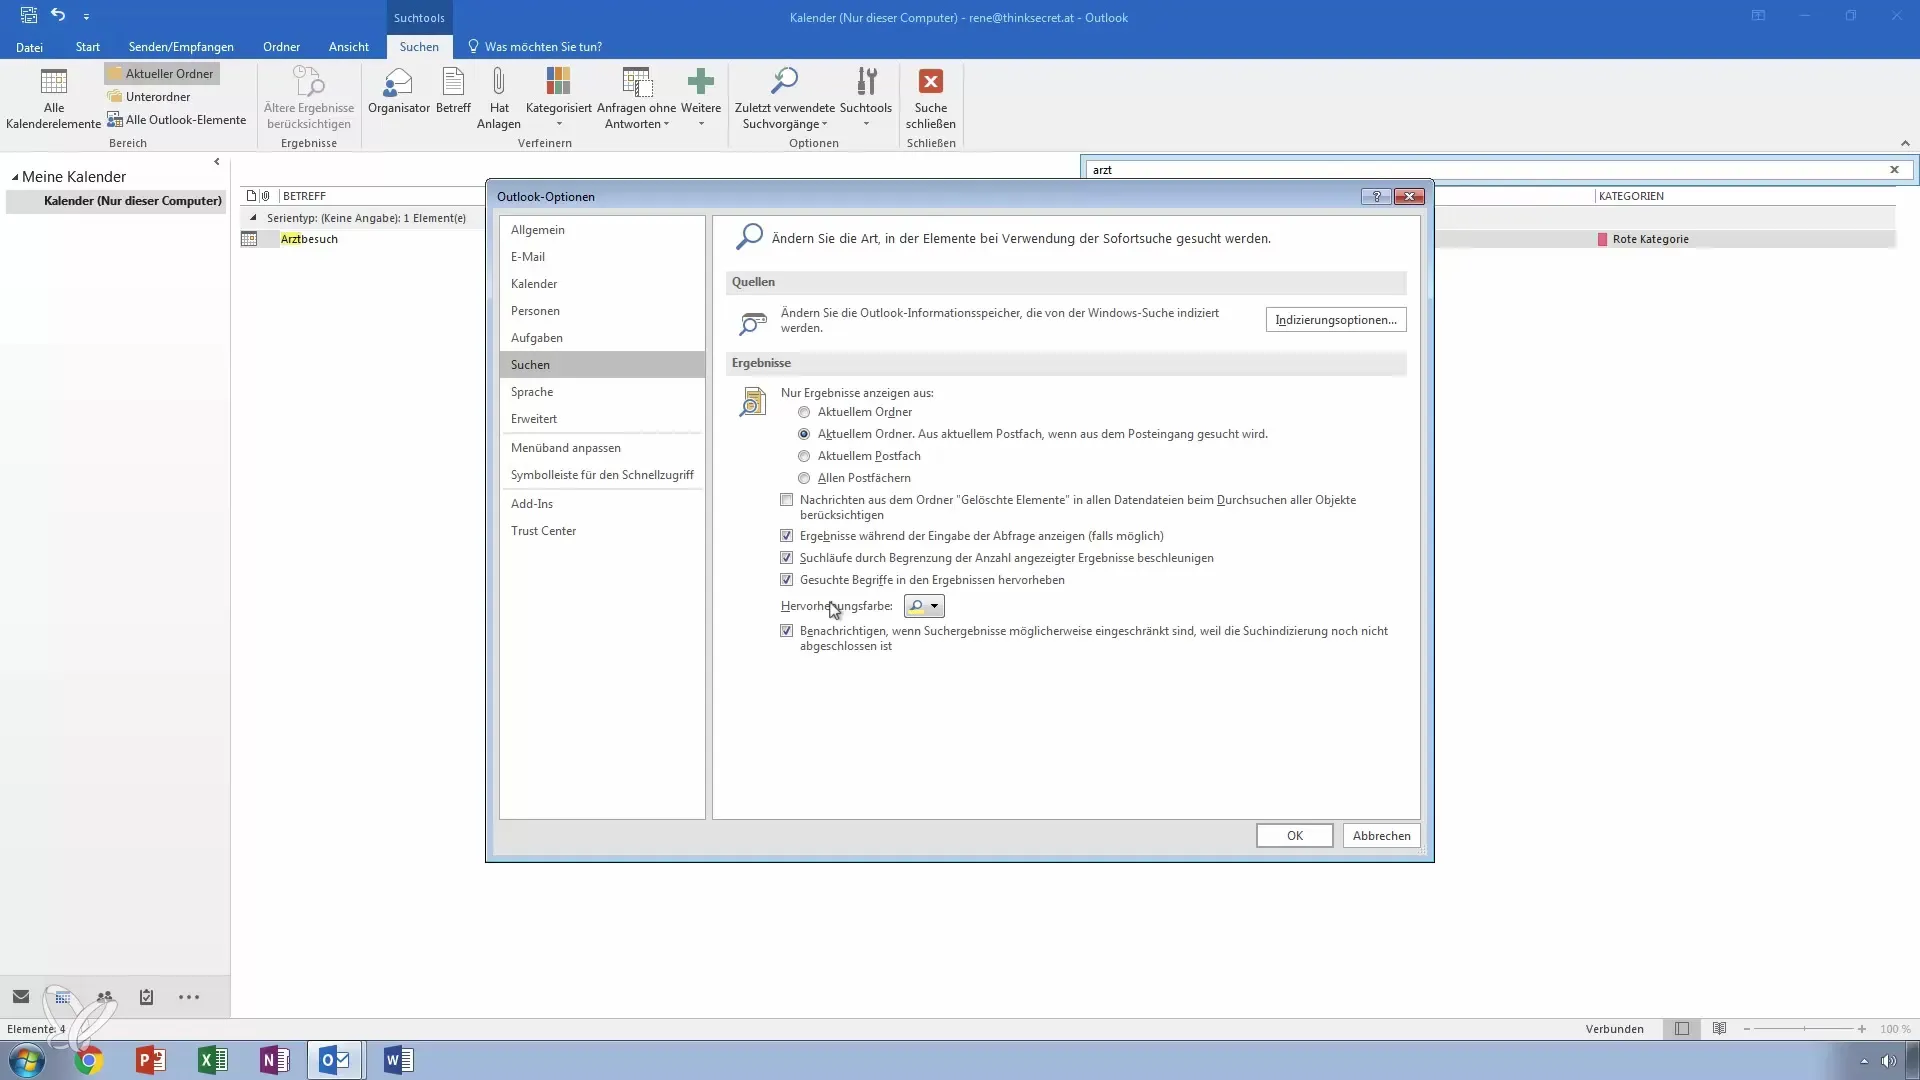Clear the search box with the X

tap(1894, 170)
